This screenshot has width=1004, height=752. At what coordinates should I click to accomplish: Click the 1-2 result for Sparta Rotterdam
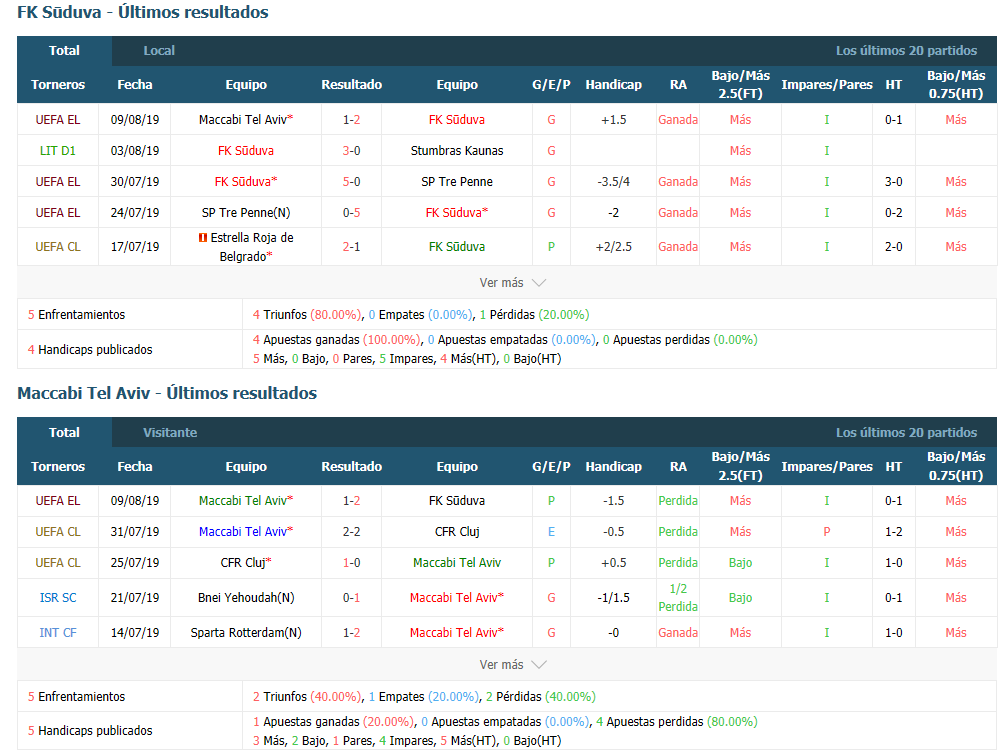tap(352, 633)
